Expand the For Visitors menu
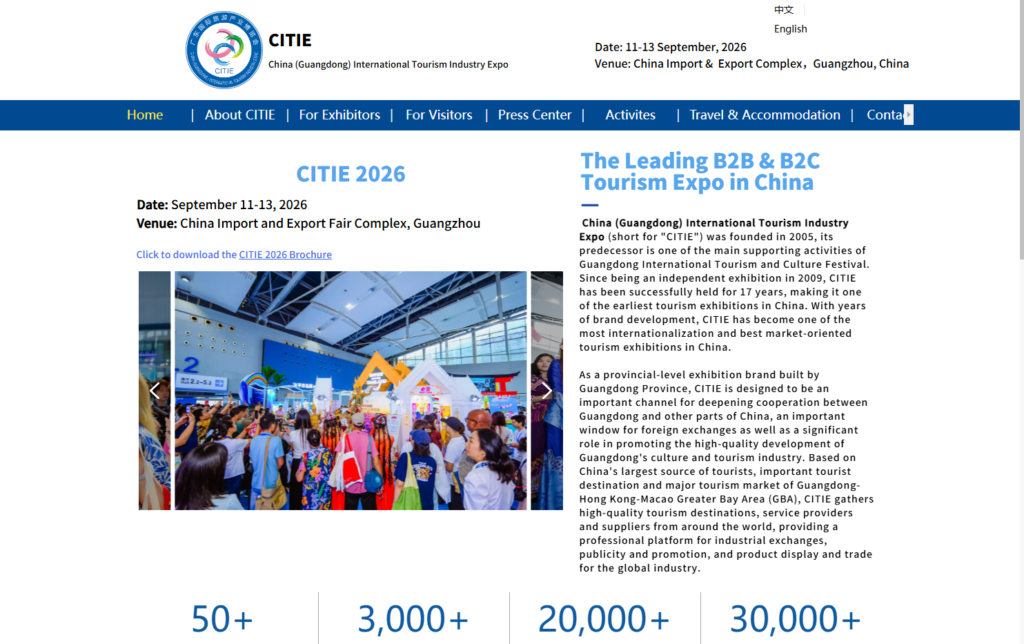Viewport: 1024px width, 644px height. [x=439, y=115]
